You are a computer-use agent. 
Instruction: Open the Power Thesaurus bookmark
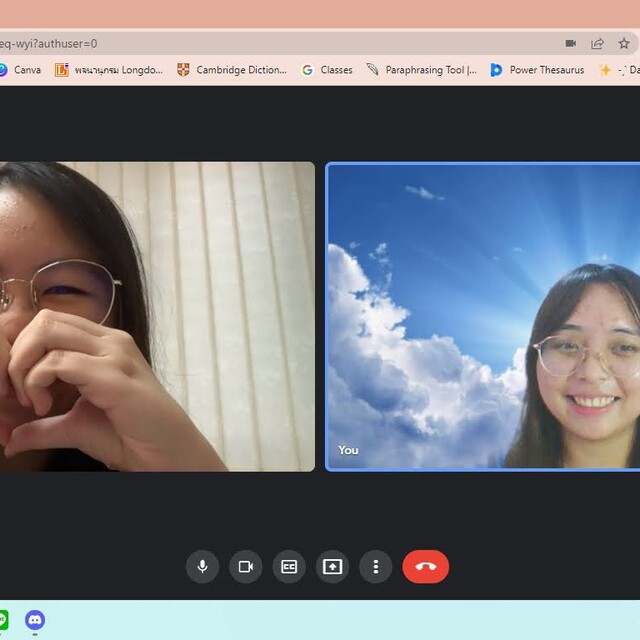[537, 70]
